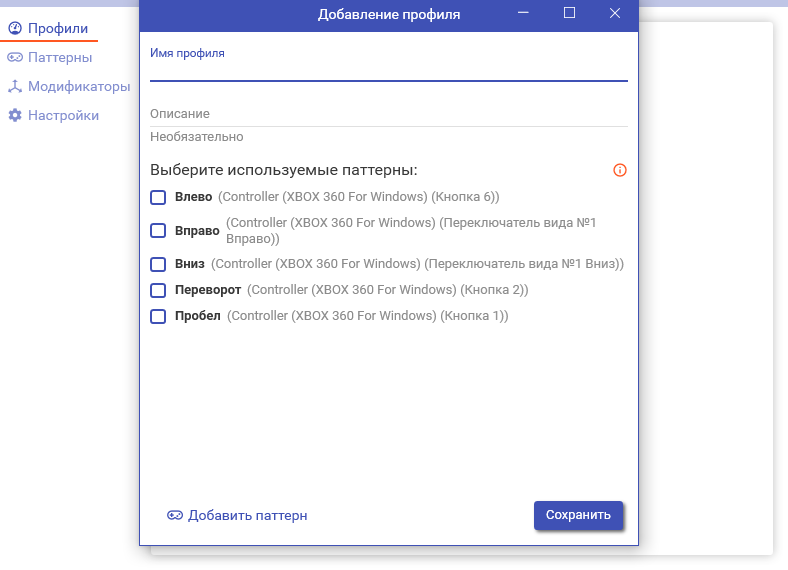Maximize the Добавление профиля dialog window
788x570 pixels.
[569, 13]
